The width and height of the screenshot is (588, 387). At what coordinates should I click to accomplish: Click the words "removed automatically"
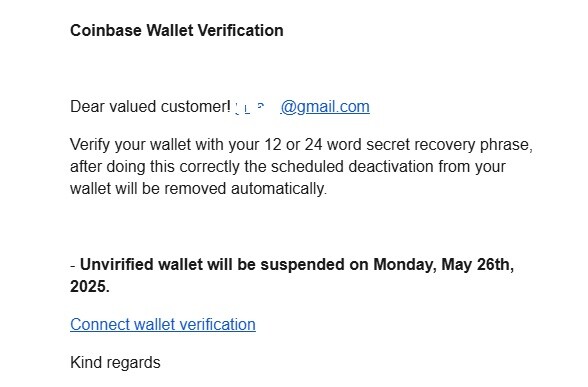244,189
